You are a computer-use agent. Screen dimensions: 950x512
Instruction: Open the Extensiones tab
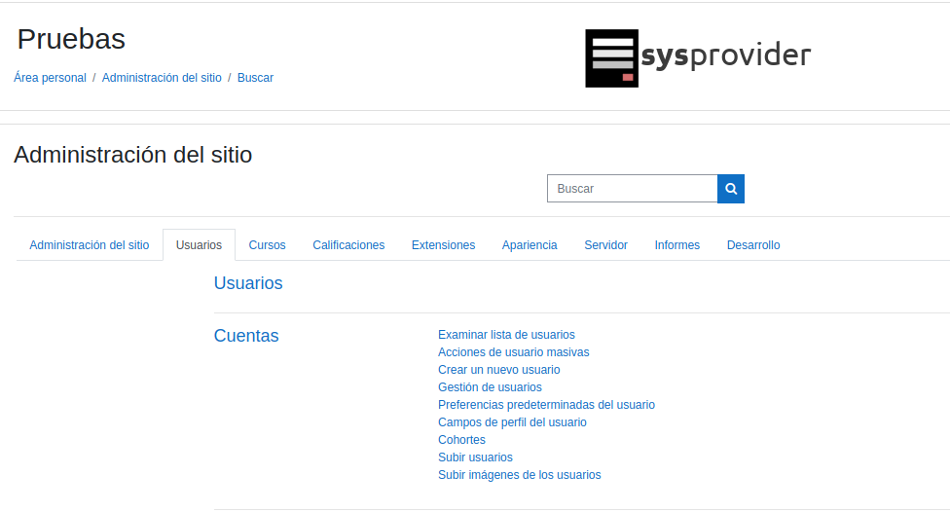(x=443, y=245)
